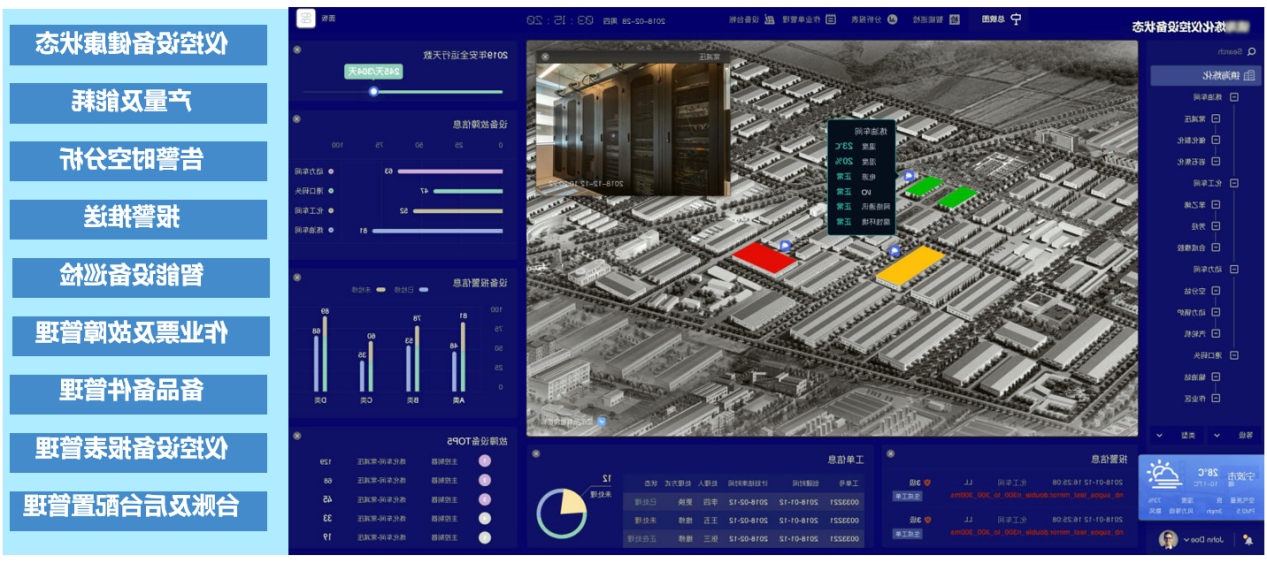Collapse the 化工车间 tree node
The image size is (1267, 563).
pos(1233,183)
